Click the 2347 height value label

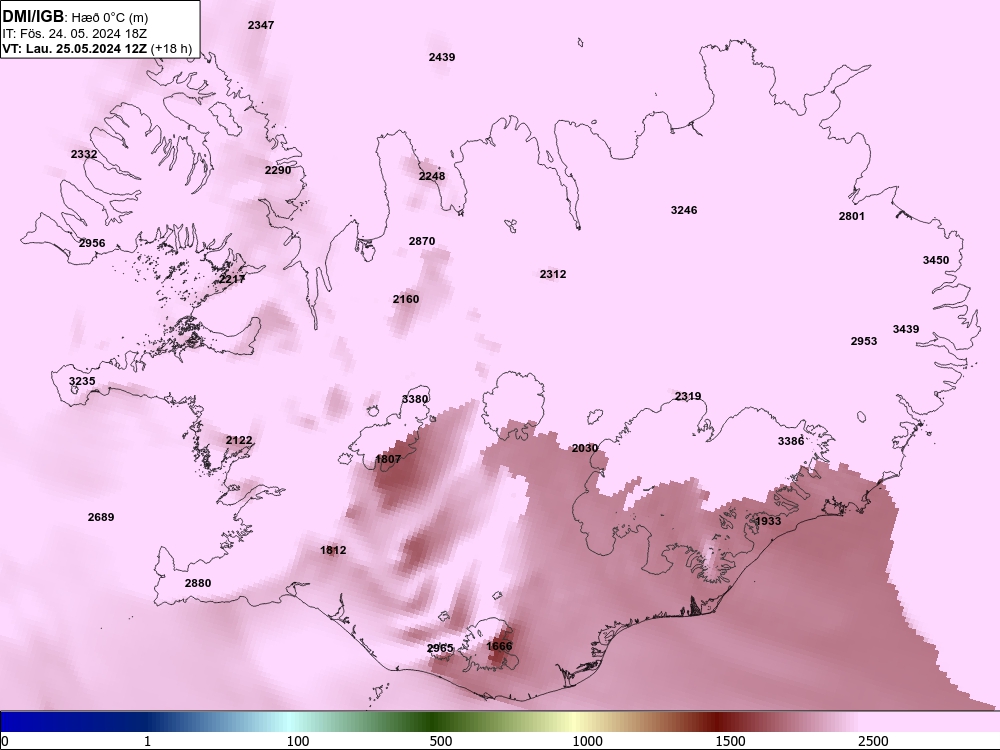pos(261,25)
